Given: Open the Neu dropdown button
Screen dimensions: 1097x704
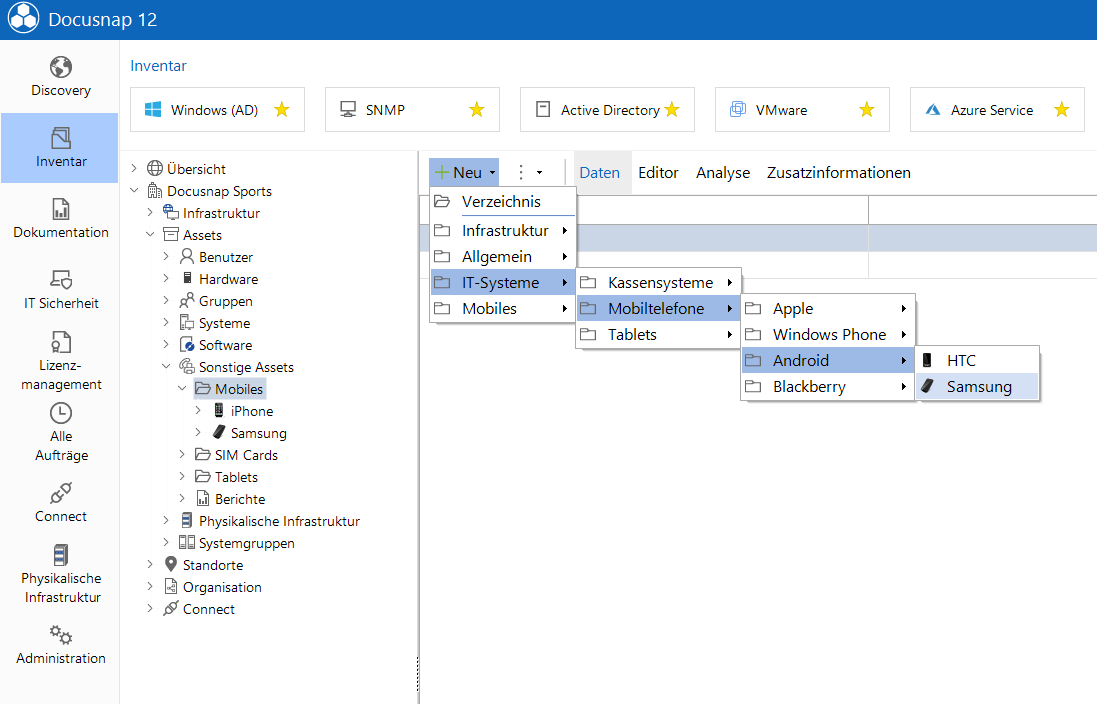Looking at the screenshot, I should [464, 172].
